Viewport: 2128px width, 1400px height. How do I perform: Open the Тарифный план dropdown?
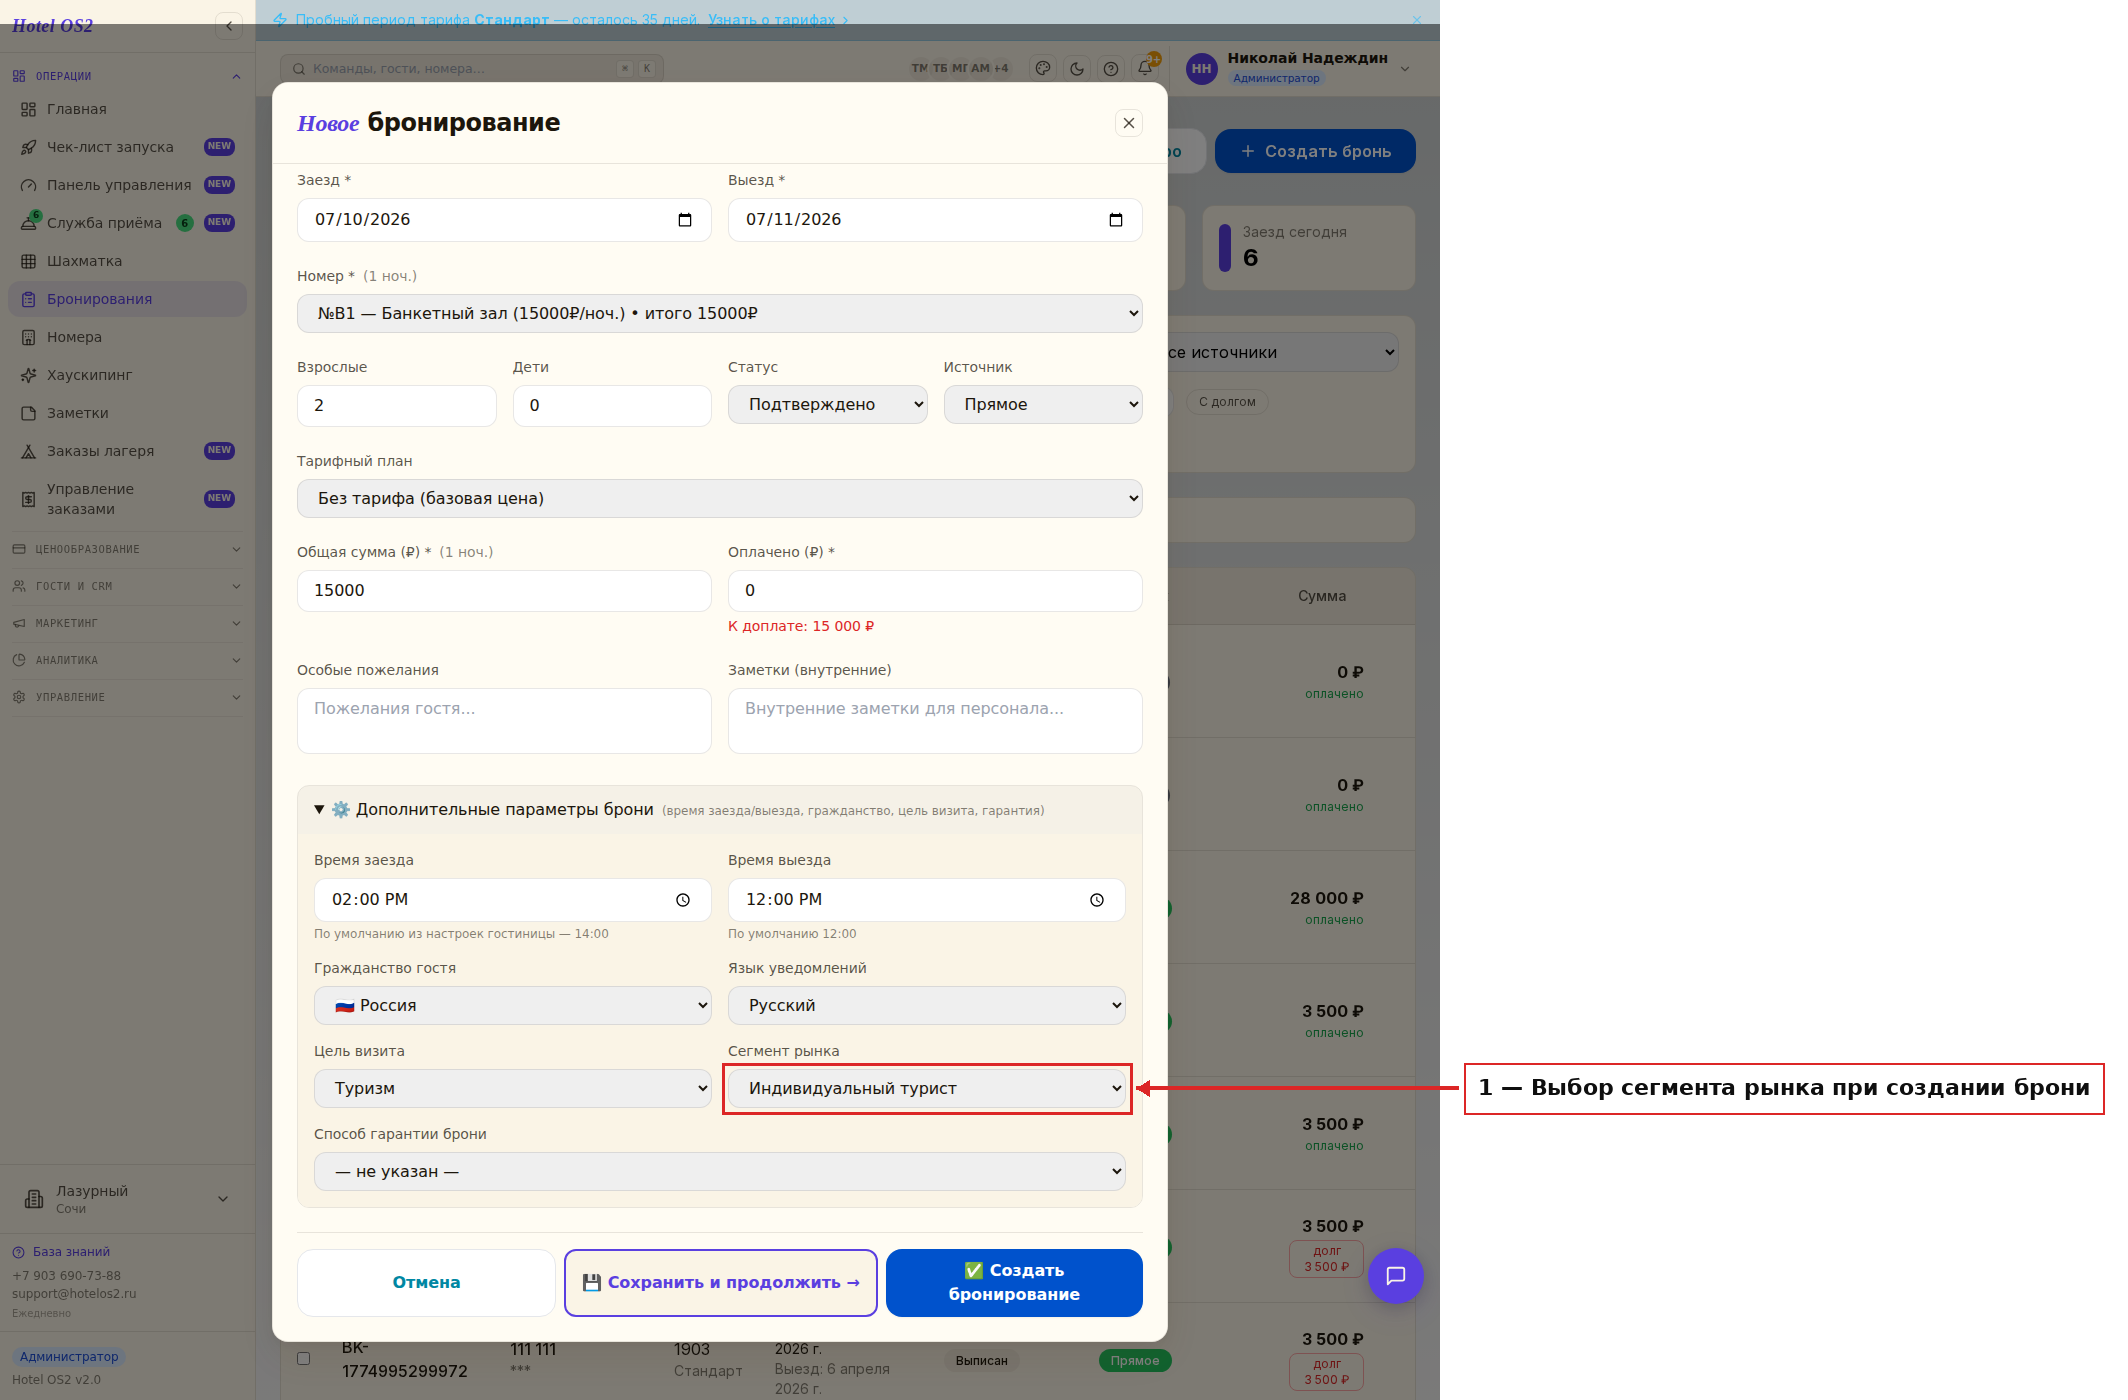(719, 498)
